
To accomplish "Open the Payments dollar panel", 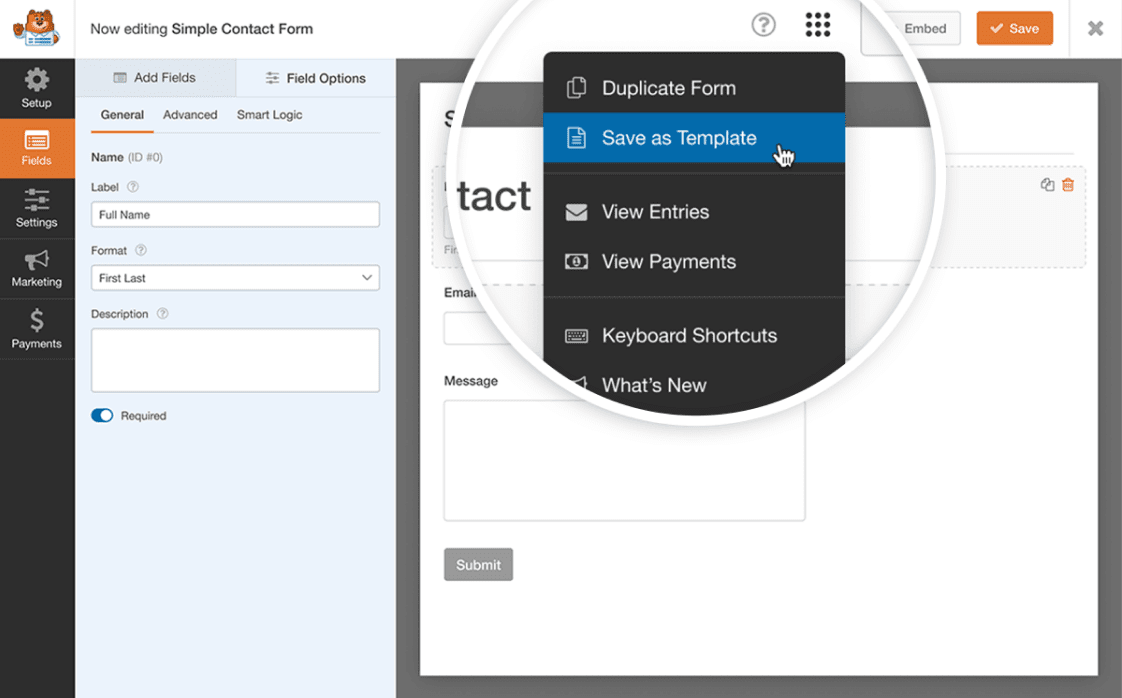I will [37, 329].
